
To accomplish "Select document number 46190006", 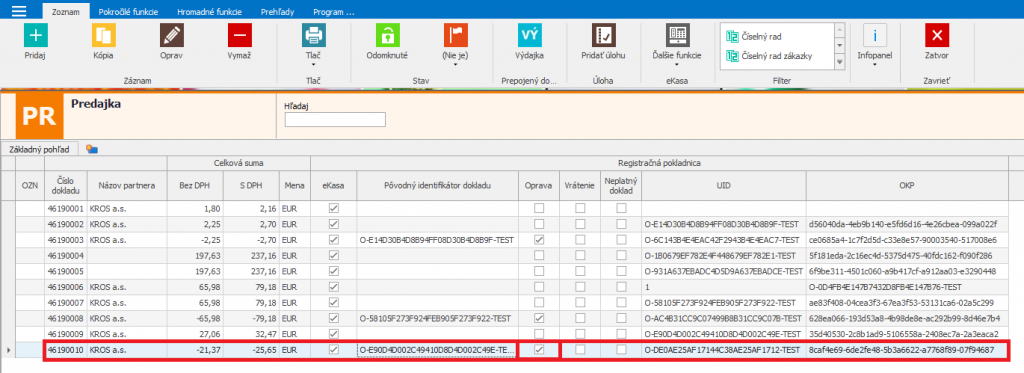I will [65, 287].
